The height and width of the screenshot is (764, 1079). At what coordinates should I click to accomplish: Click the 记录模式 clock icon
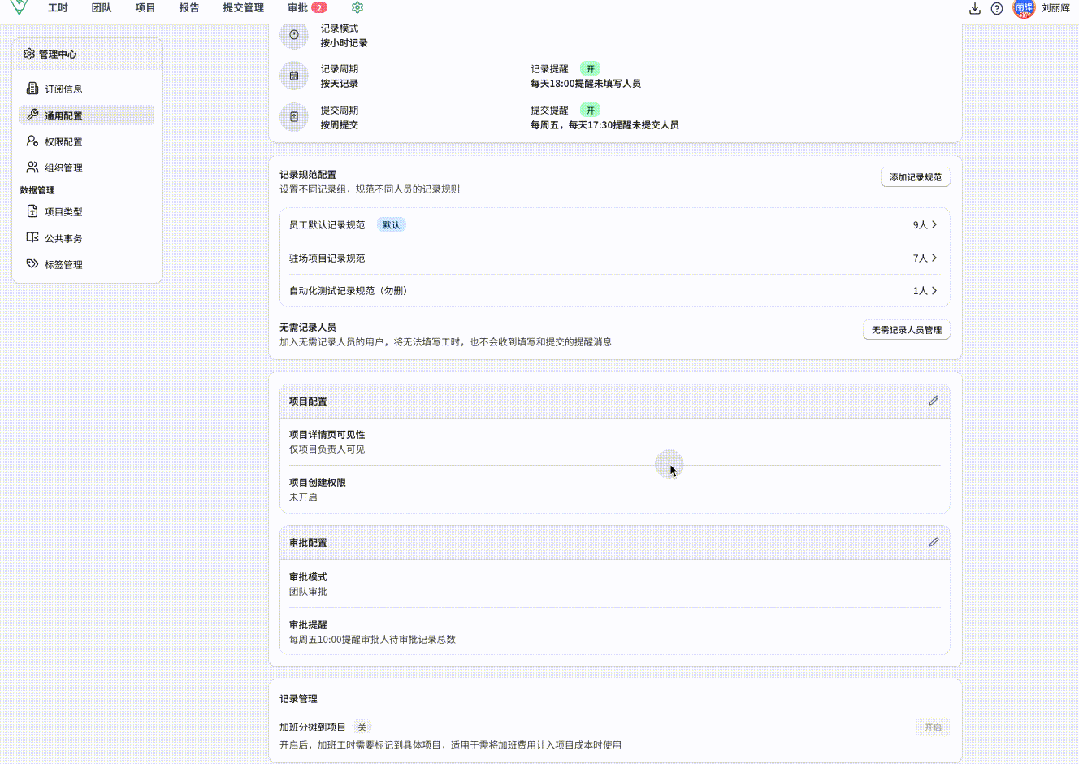point(294,34)
